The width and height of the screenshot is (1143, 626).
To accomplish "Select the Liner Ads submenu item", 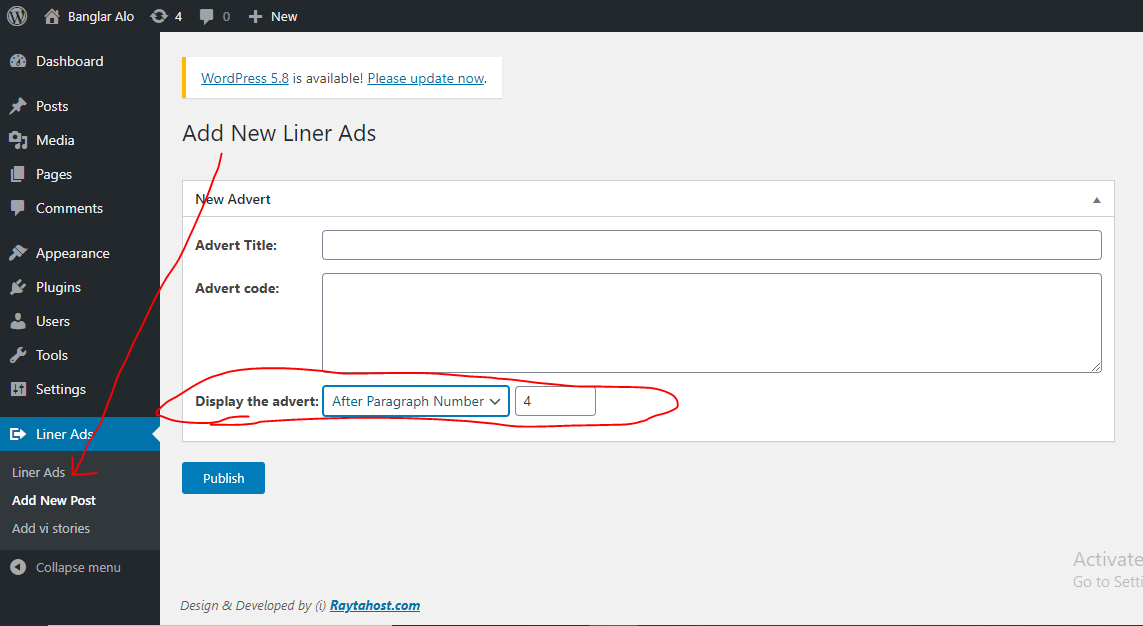I will (39, 472).
